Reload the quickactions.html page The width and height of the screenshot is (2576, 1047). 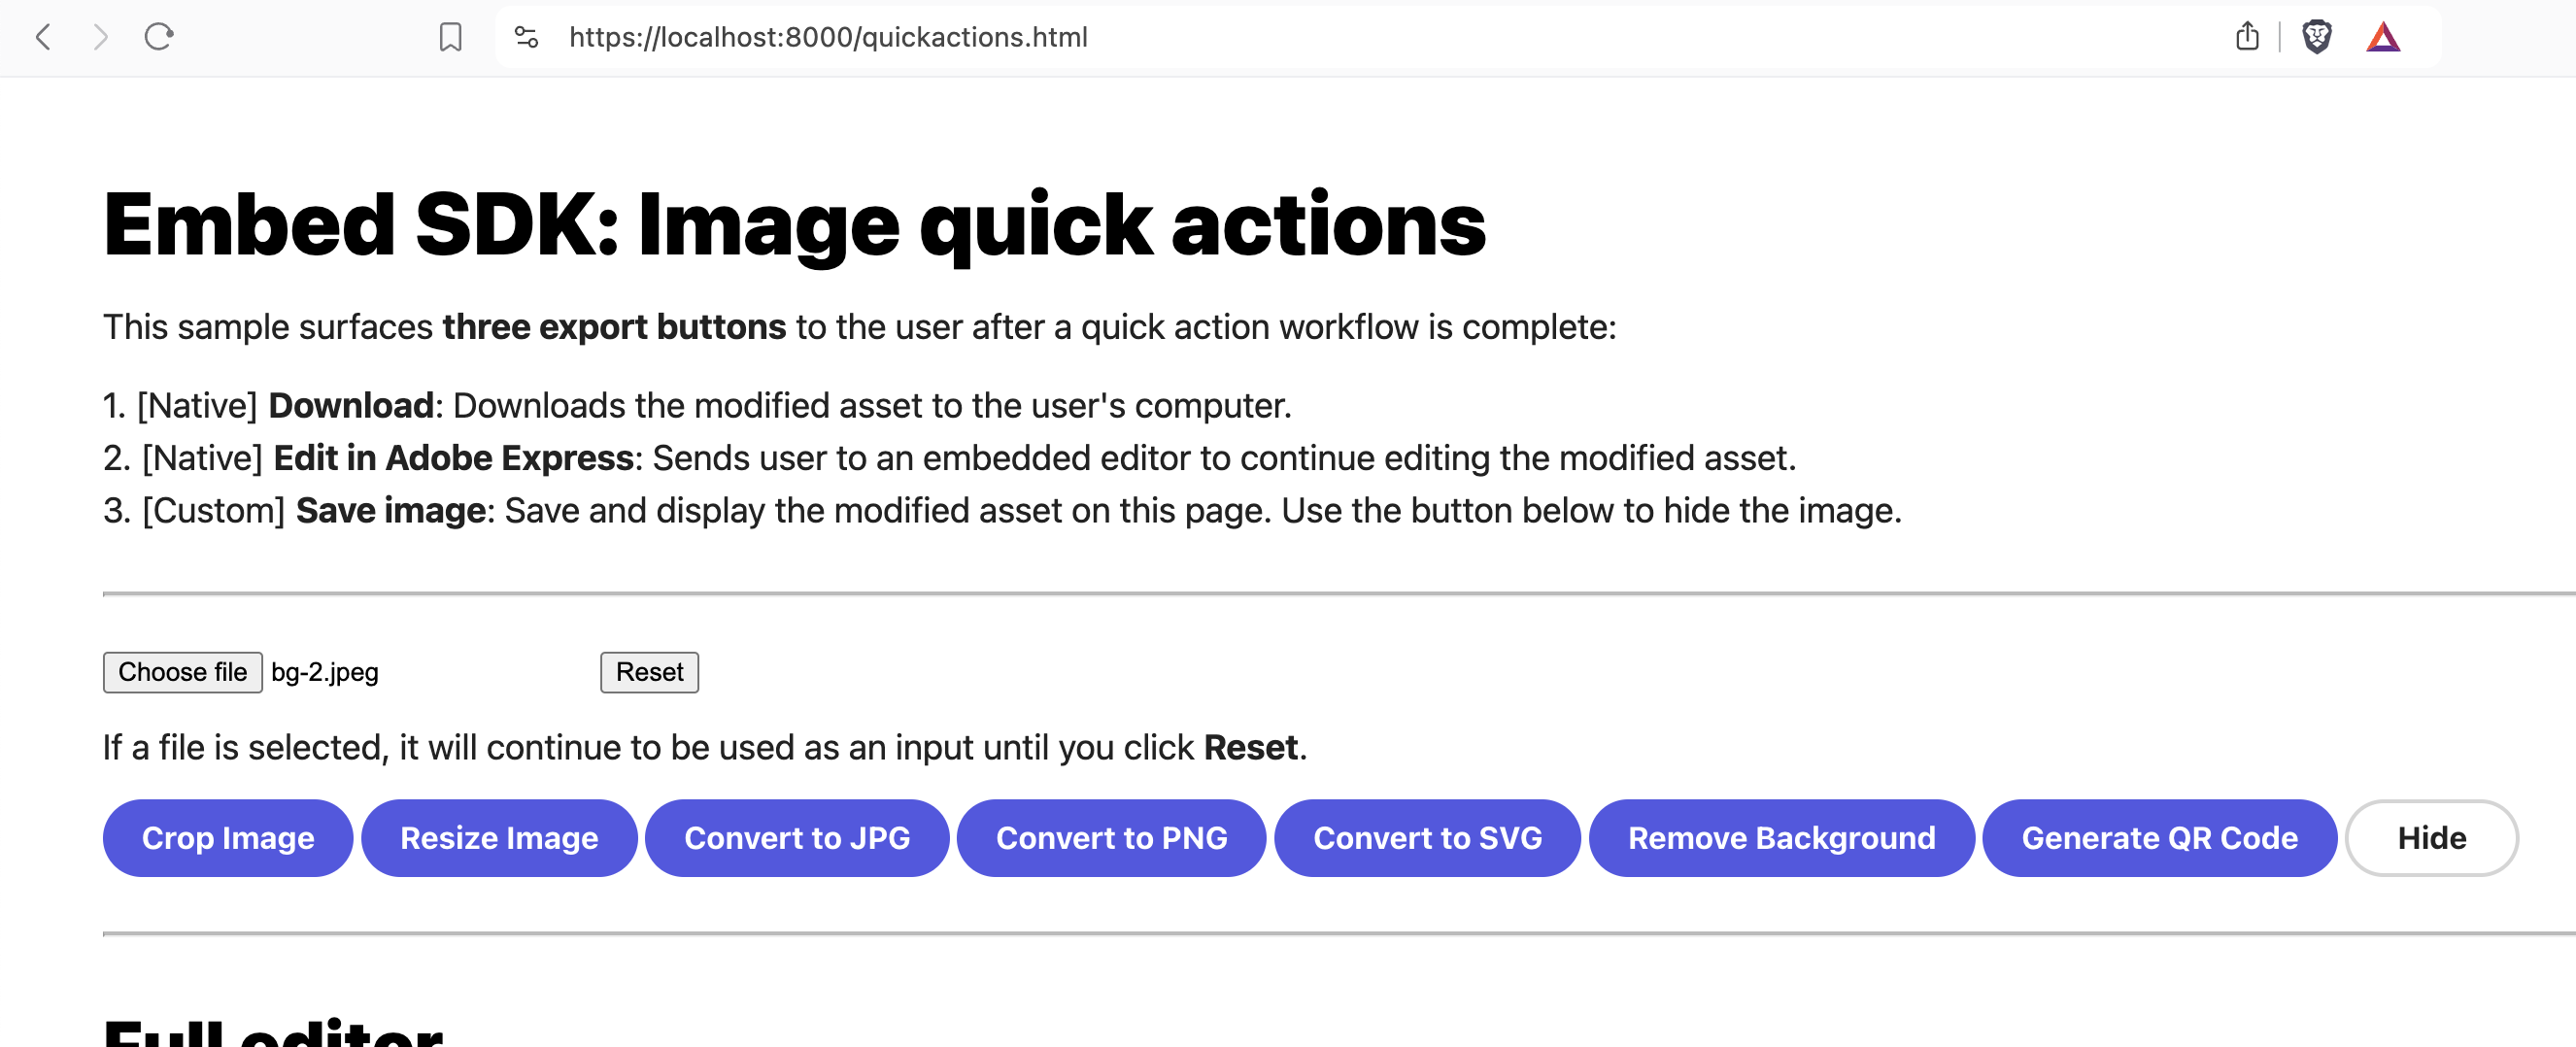tap(160, 38)
